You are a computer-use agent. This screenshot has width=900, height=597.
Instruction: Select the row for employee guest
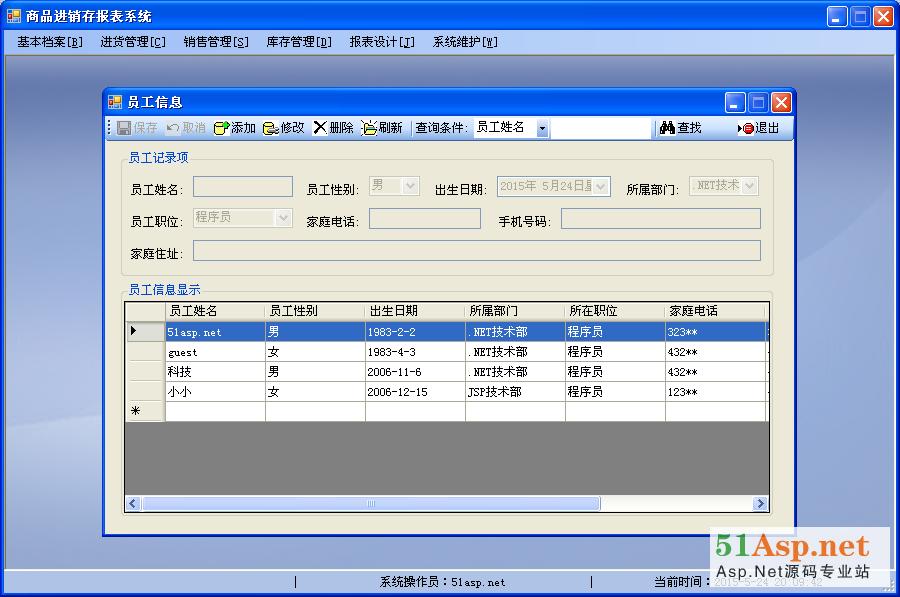point(215,352)
